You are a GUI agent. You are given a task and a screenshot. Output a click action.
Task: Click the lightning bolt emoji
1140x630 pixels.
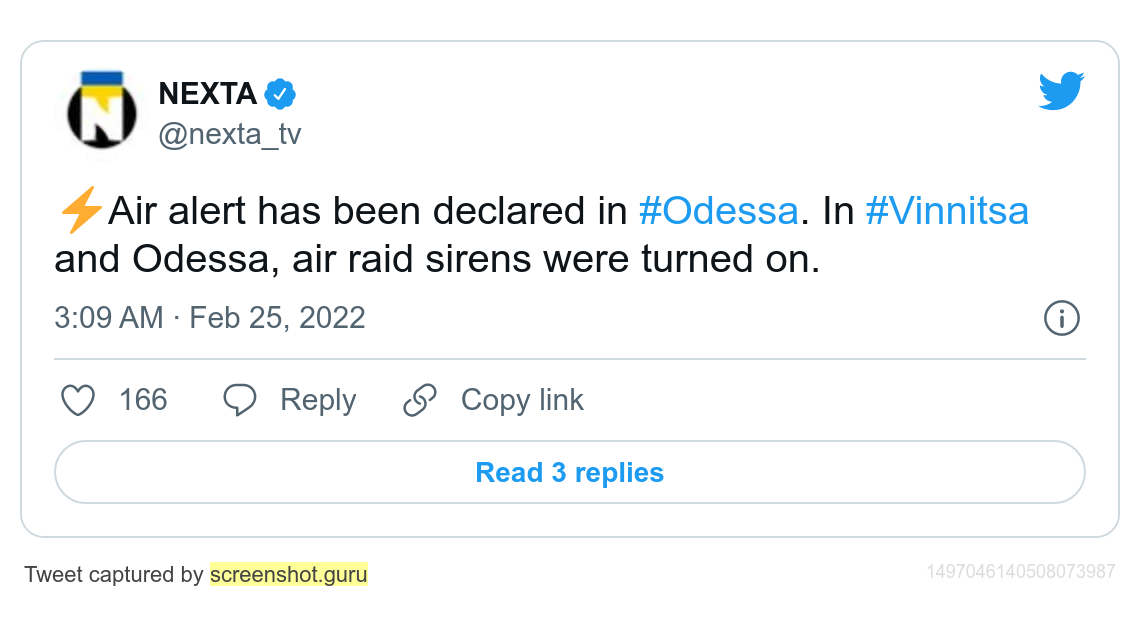coord(80,212)
